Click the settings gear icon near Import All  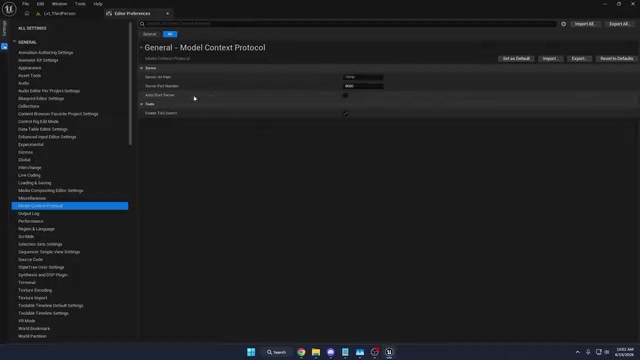(x=564, y=24)
